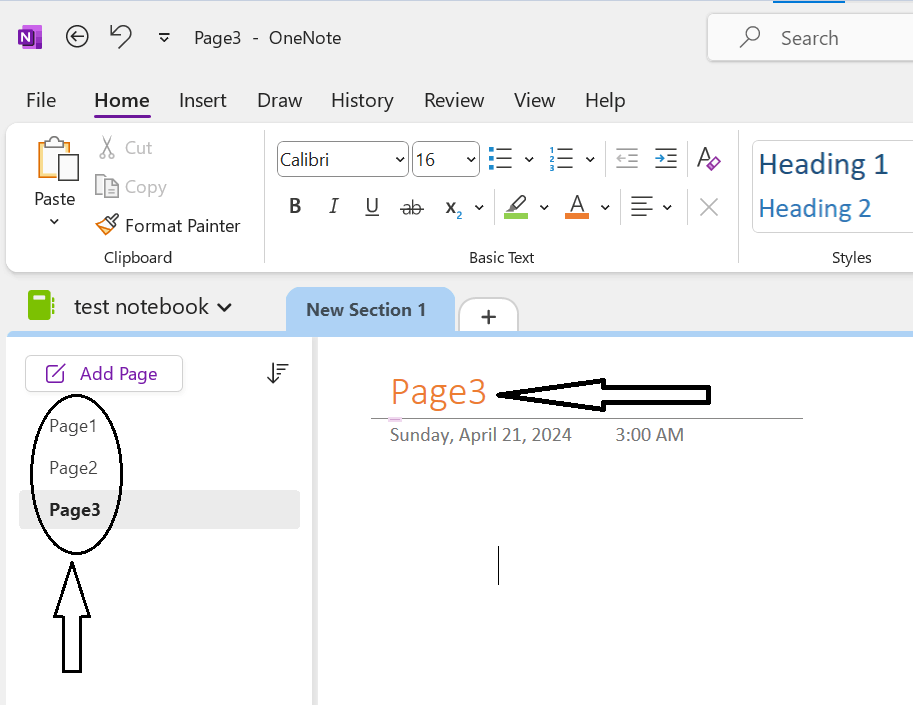This screenshot has width=913, height=705.
Task: Click the Delete X icon
Action: click(x=709, y=207)
